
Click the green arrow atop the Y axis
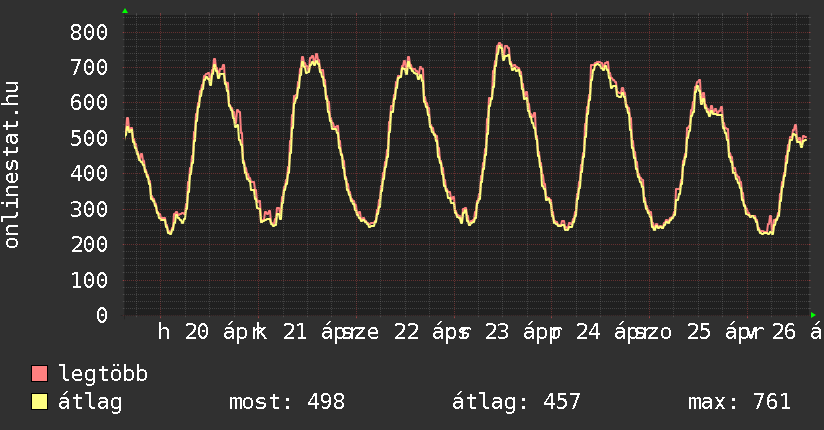coord(125,11)
